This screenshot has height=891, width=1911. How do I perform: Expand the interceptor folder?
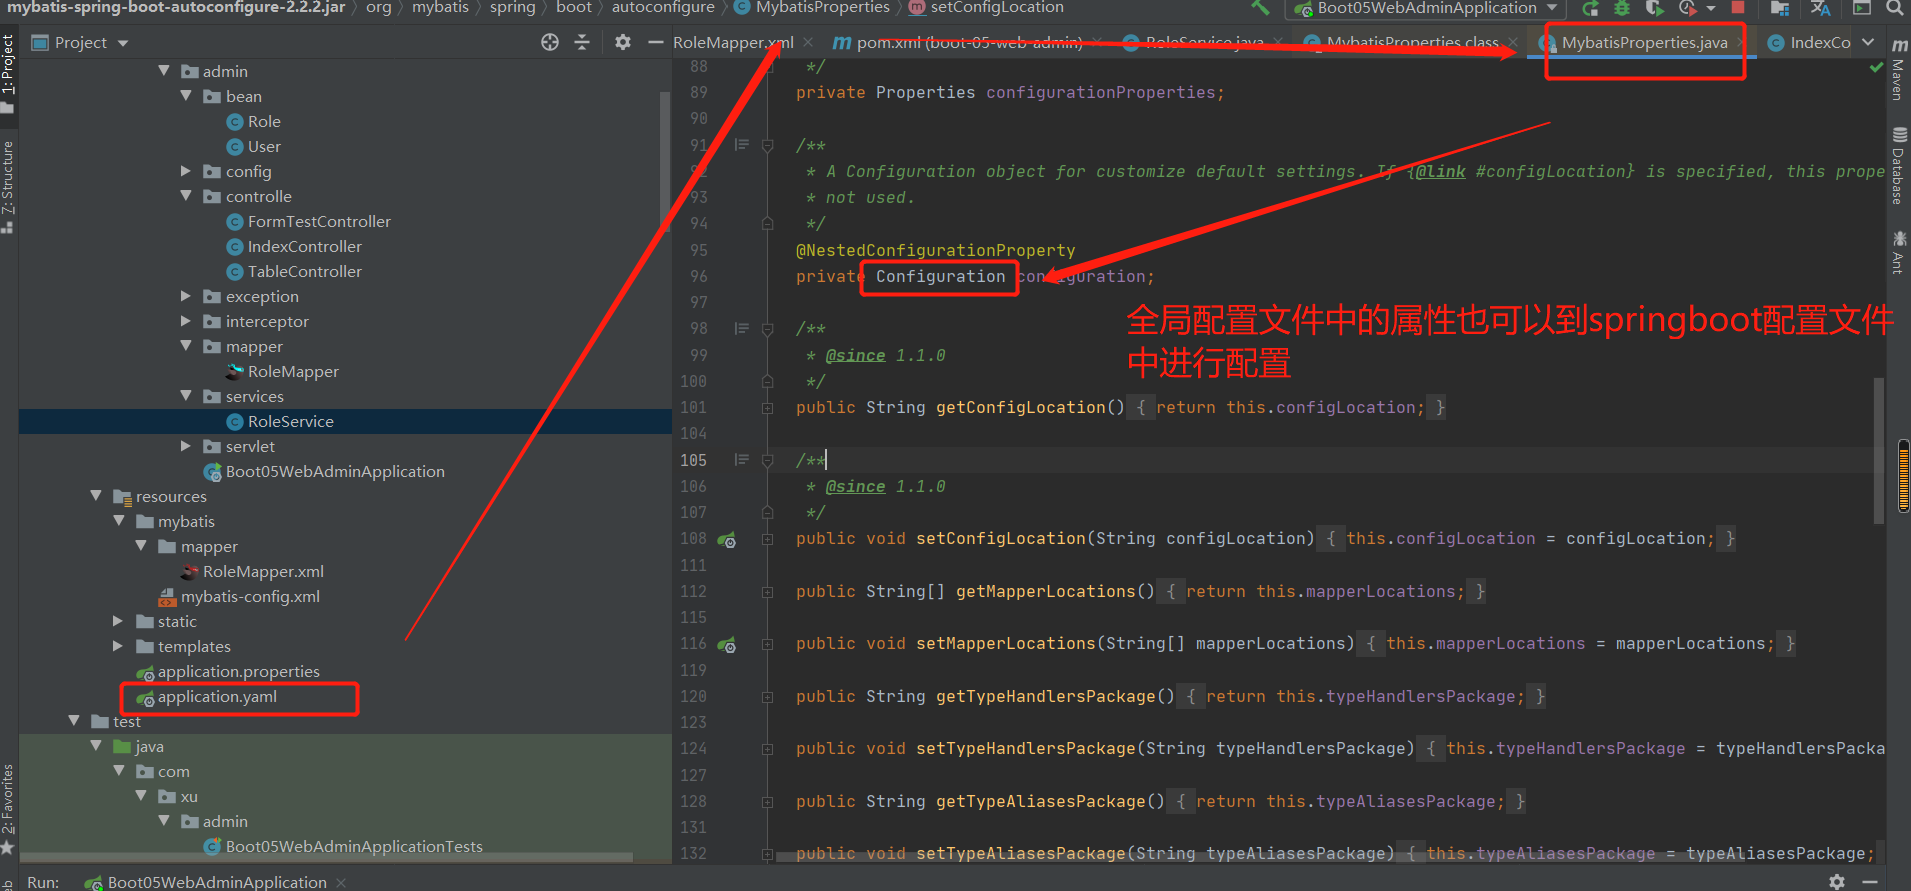coord(186,321)
